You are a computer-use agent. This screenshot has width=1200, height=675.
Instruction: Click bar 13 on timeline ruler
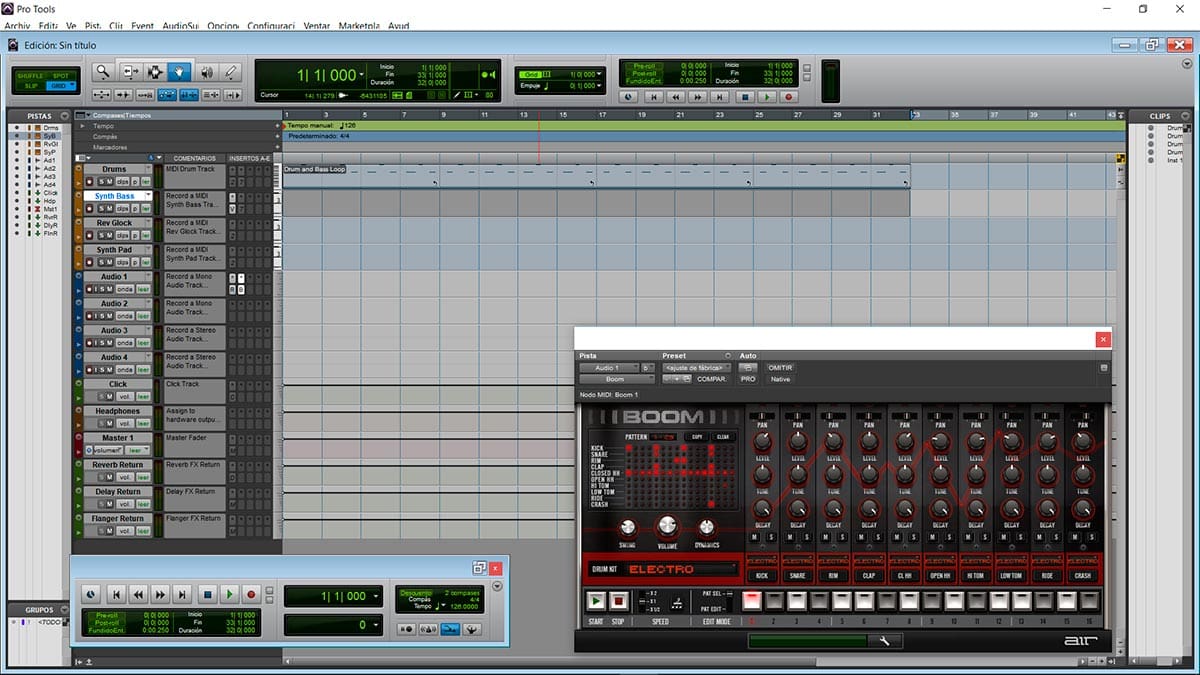523,115
